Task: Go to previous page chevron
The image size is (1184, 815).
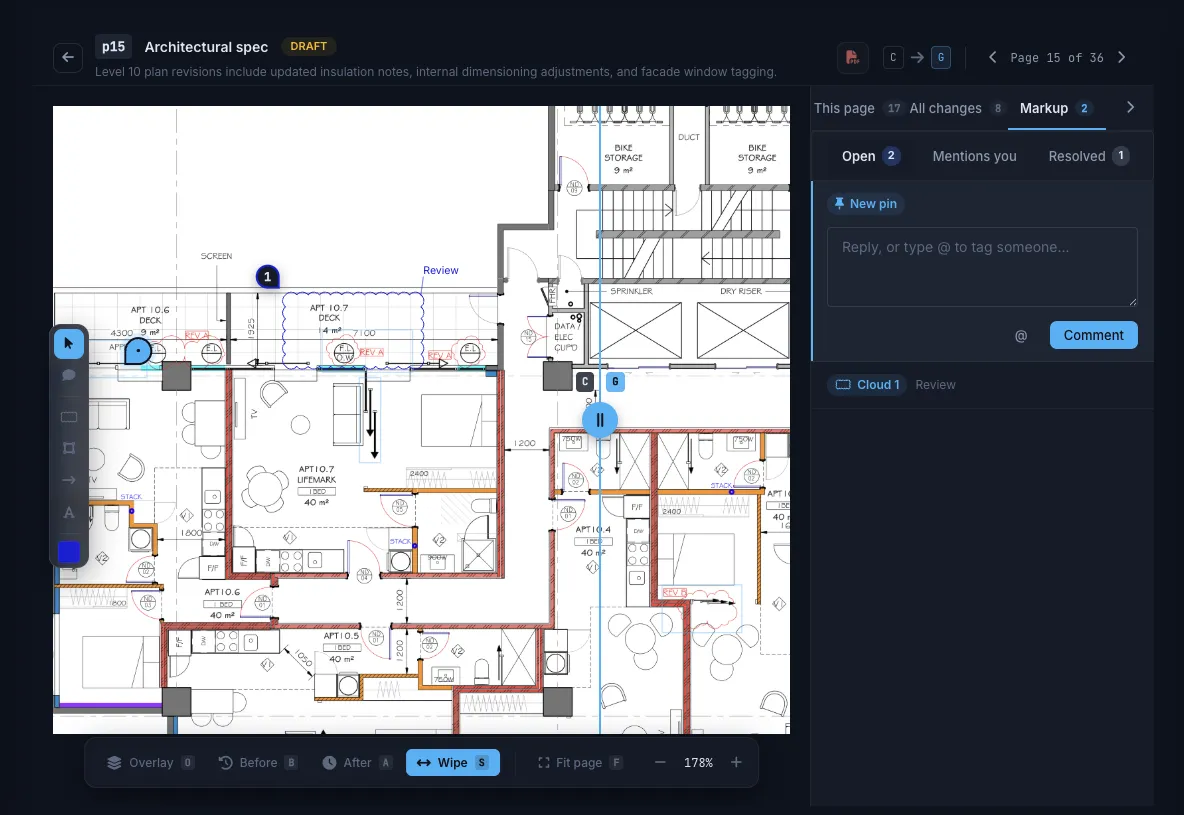Action: (x=993, y=57)
